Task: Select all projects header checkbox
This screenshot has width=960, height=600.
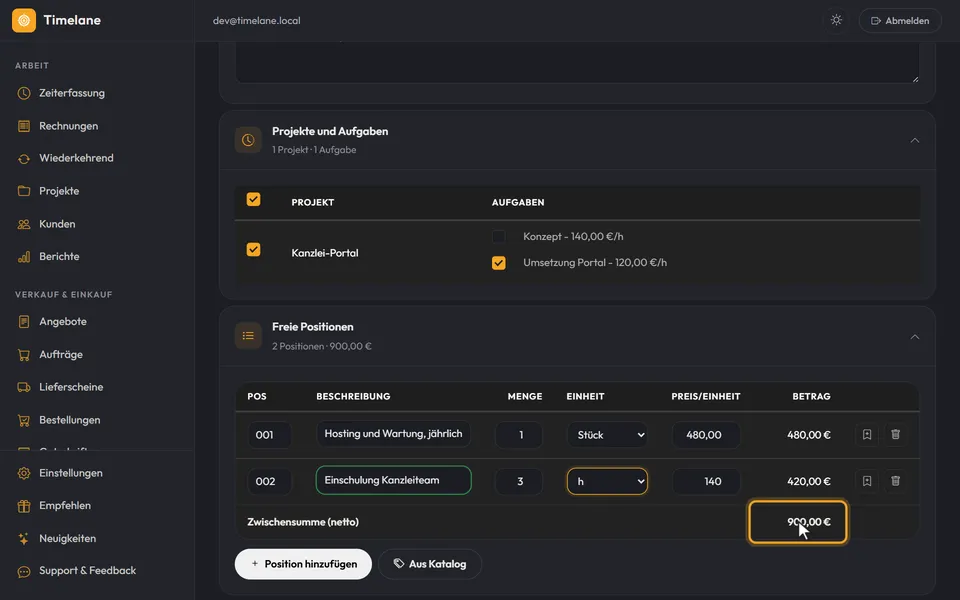Action: [x=253, y=200]
